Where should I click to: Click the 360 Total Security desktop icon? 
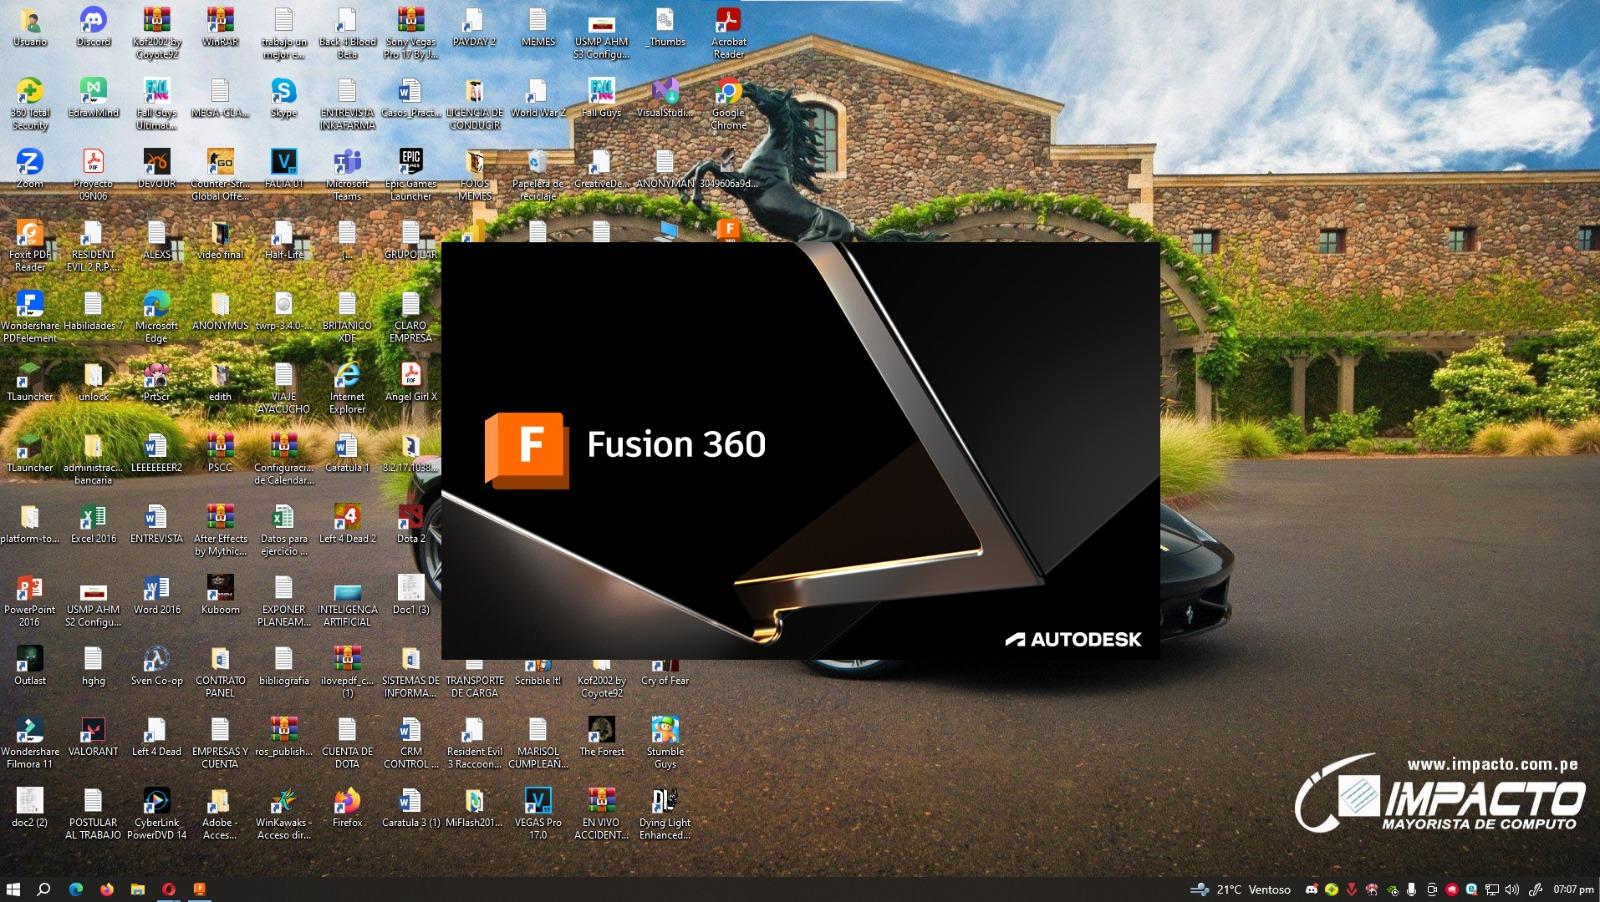click(x=29, y=104)
